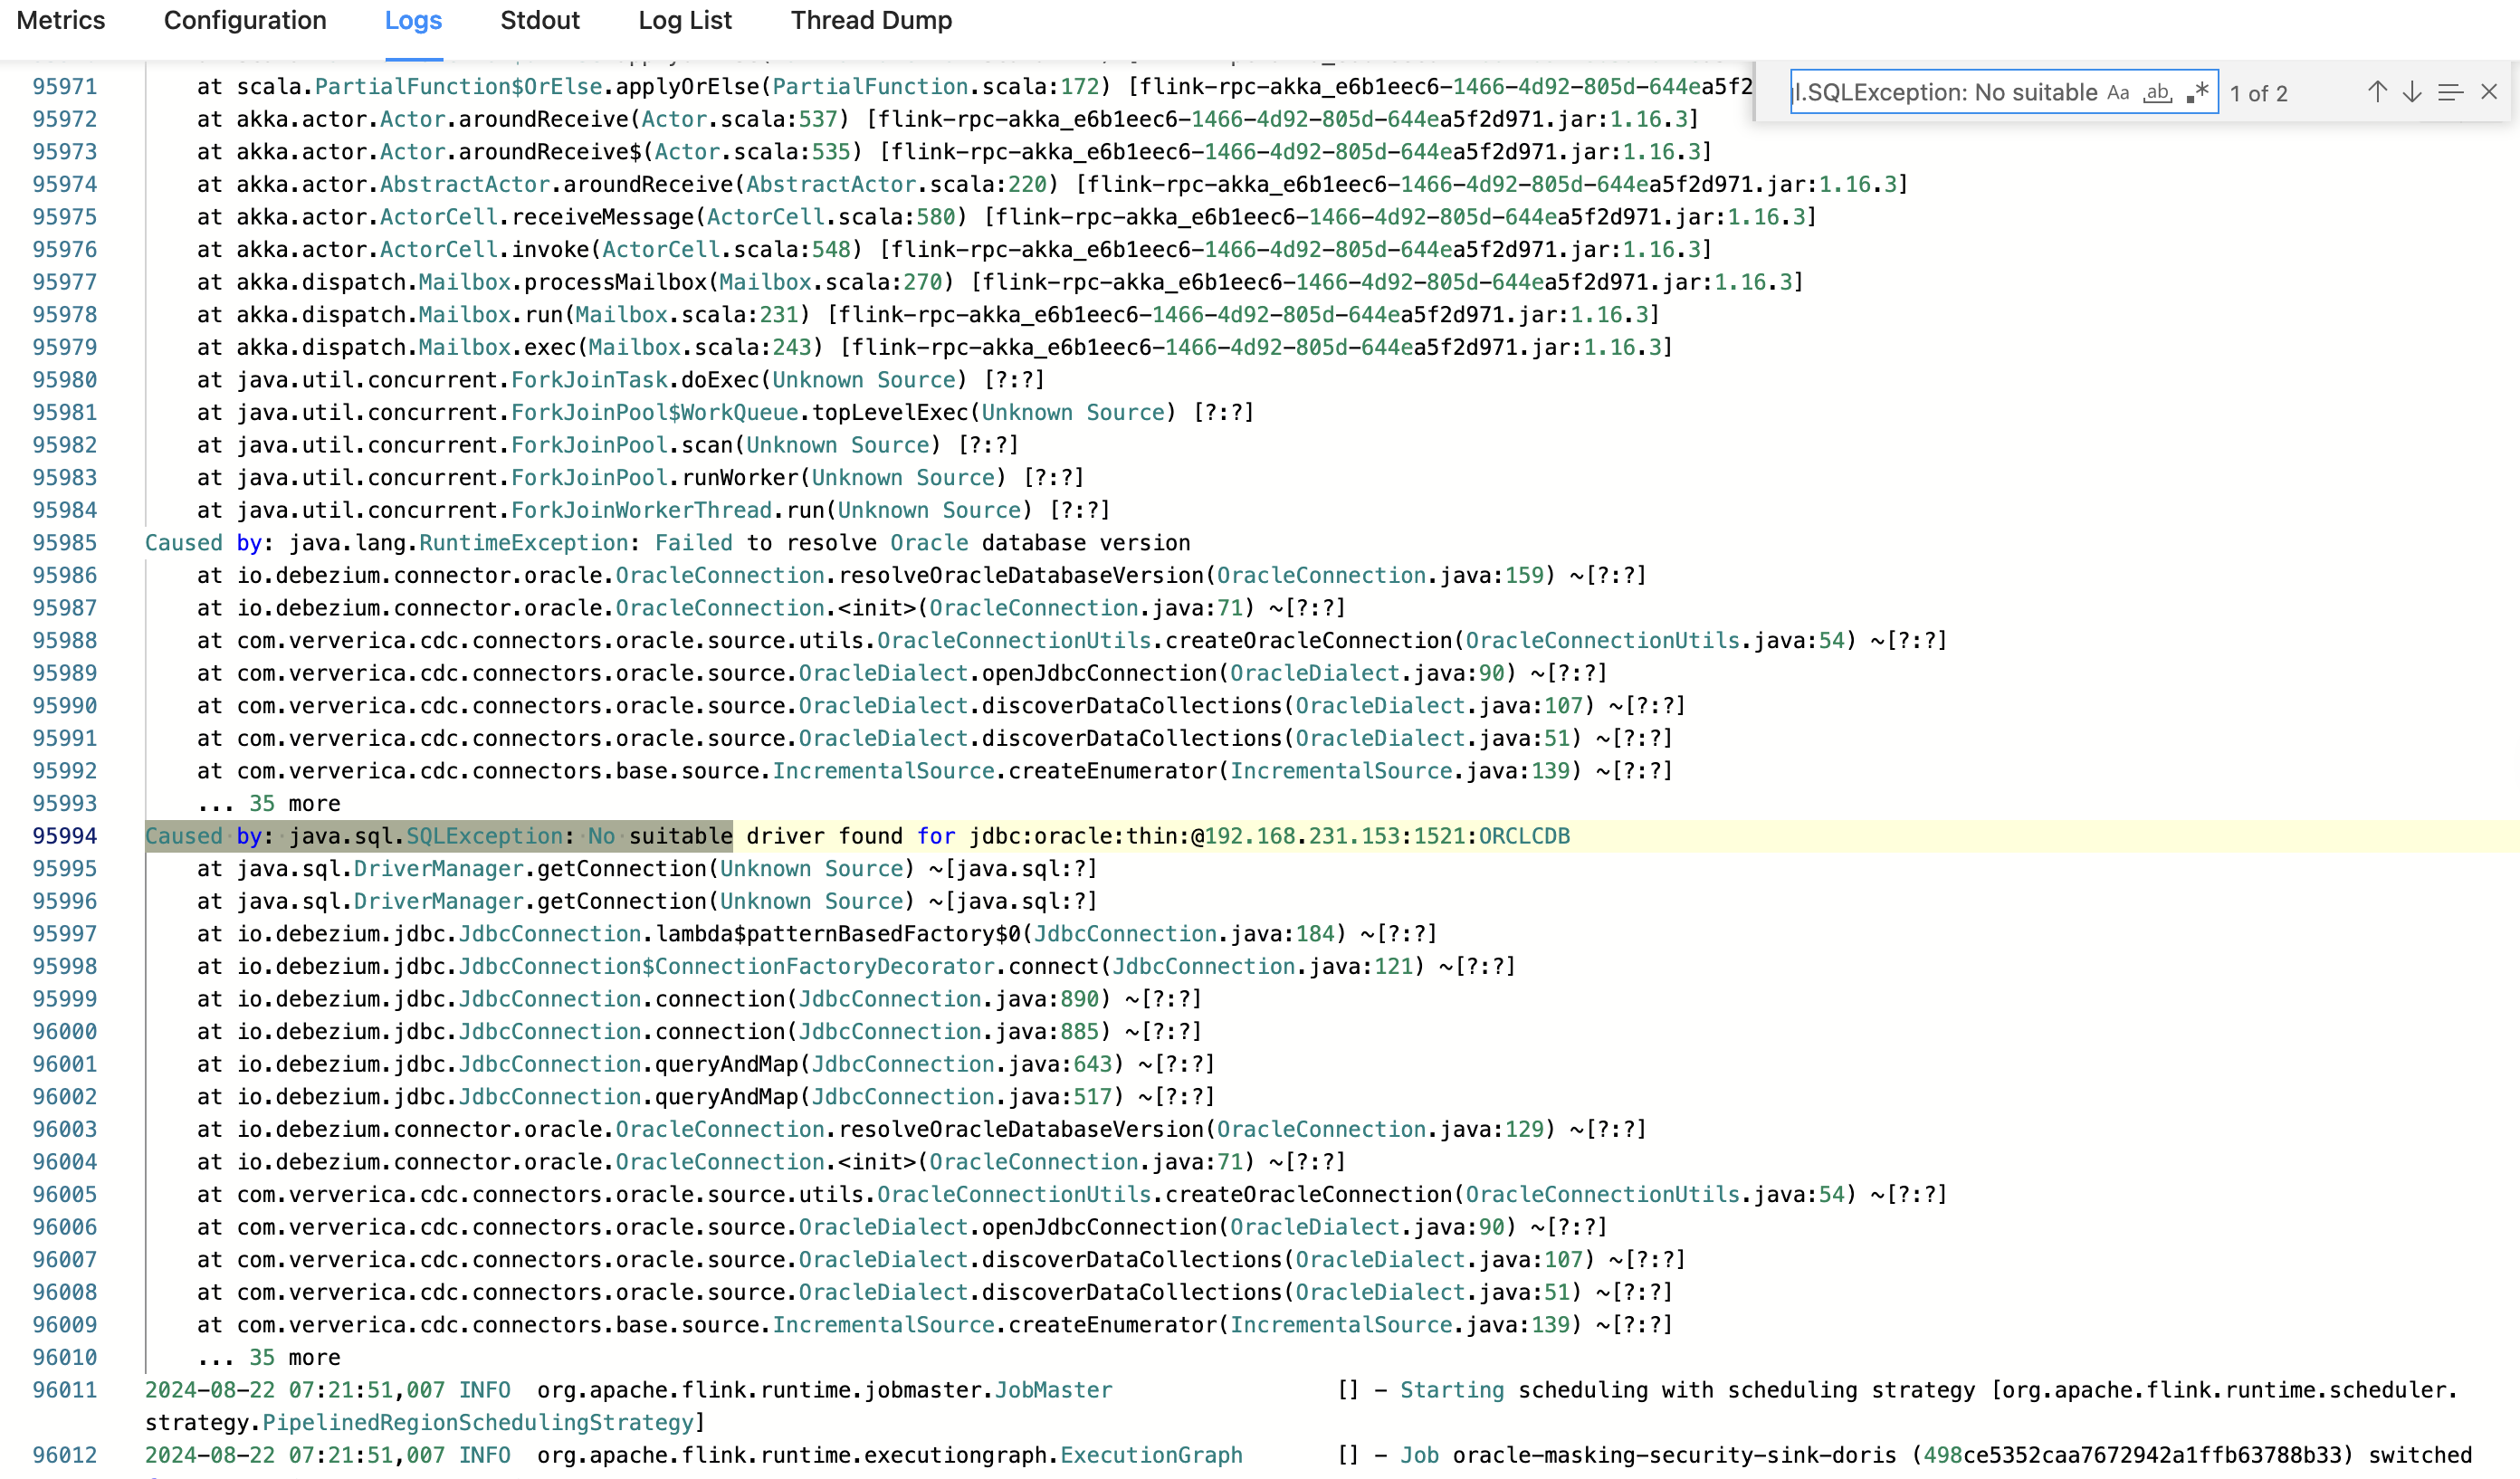Screen dimensions: 2520x1479
Task: Click timestamp '2024-08-22 07:21:51,007' on line 96012
Action: pos(295,1455)
